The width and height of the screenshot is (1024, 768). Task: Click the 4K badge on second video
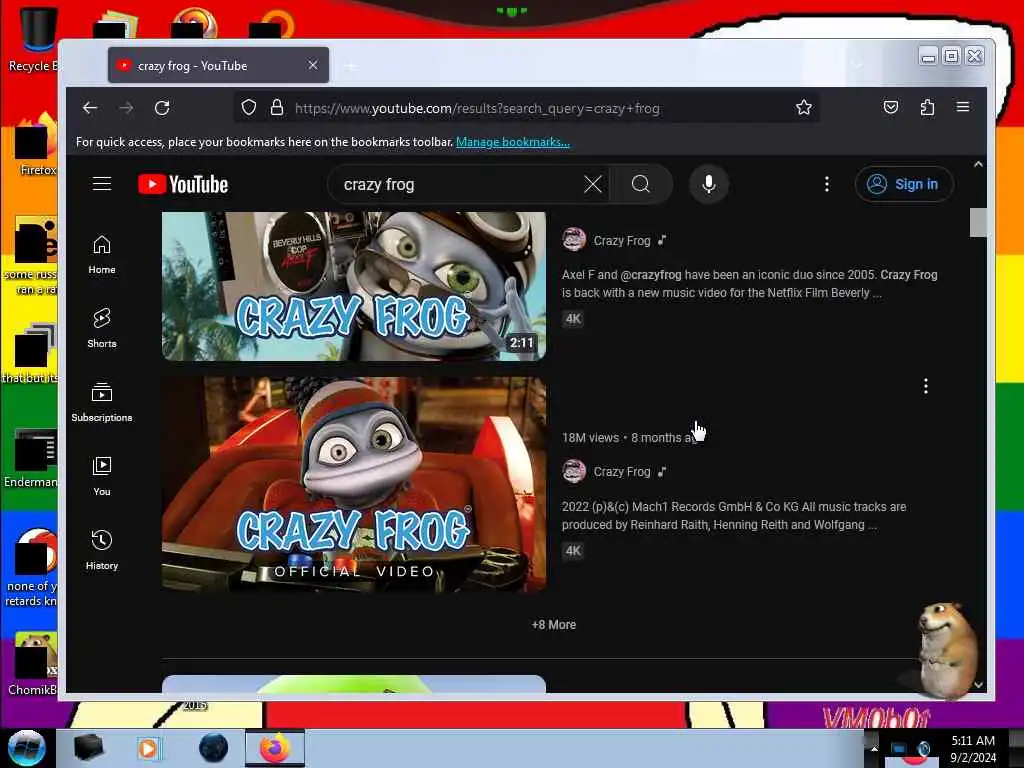point(573,551)
